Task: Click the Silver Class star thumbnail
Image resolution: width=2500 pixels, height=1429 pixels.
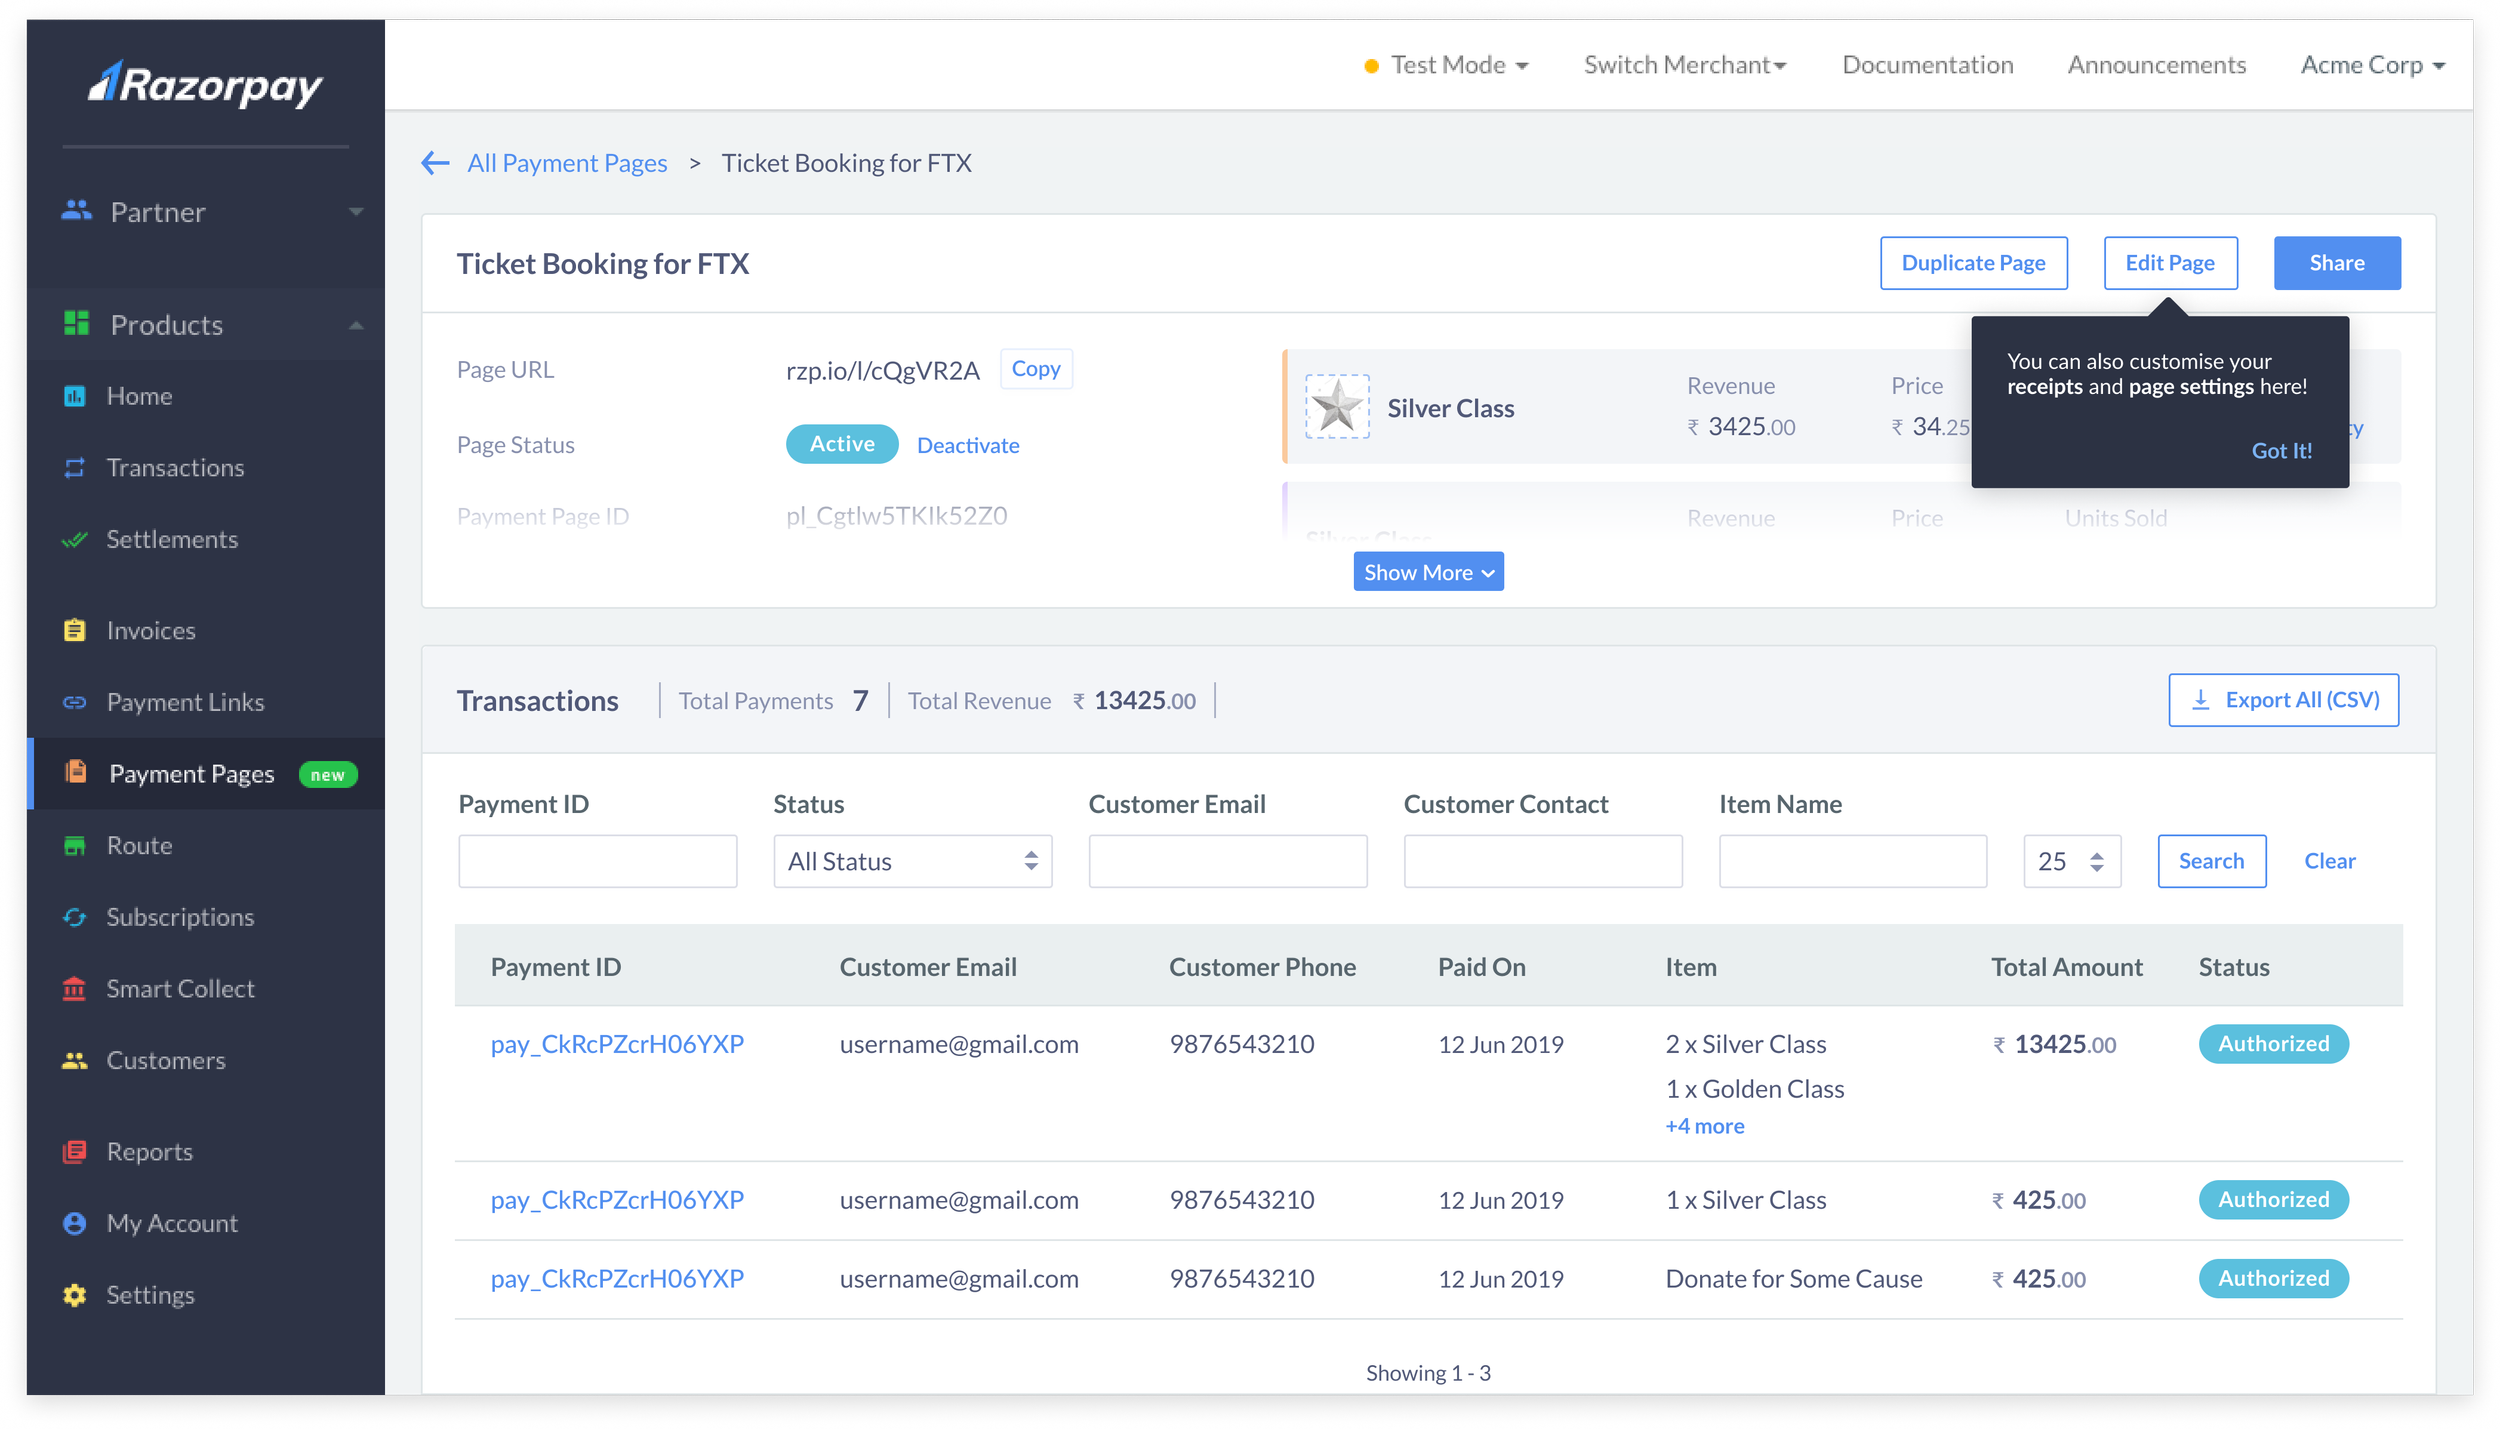Action: [x=1337, y=407]
